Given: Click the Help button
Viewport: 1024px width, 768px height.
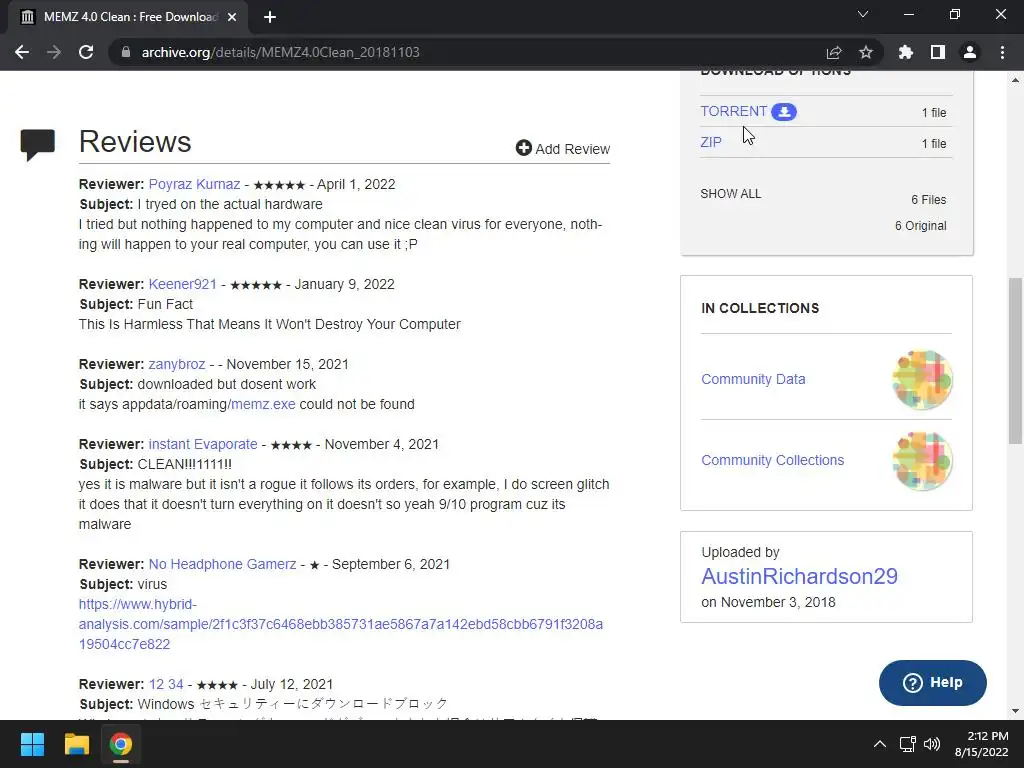Looking at the screenshot, I should point(933,682).
